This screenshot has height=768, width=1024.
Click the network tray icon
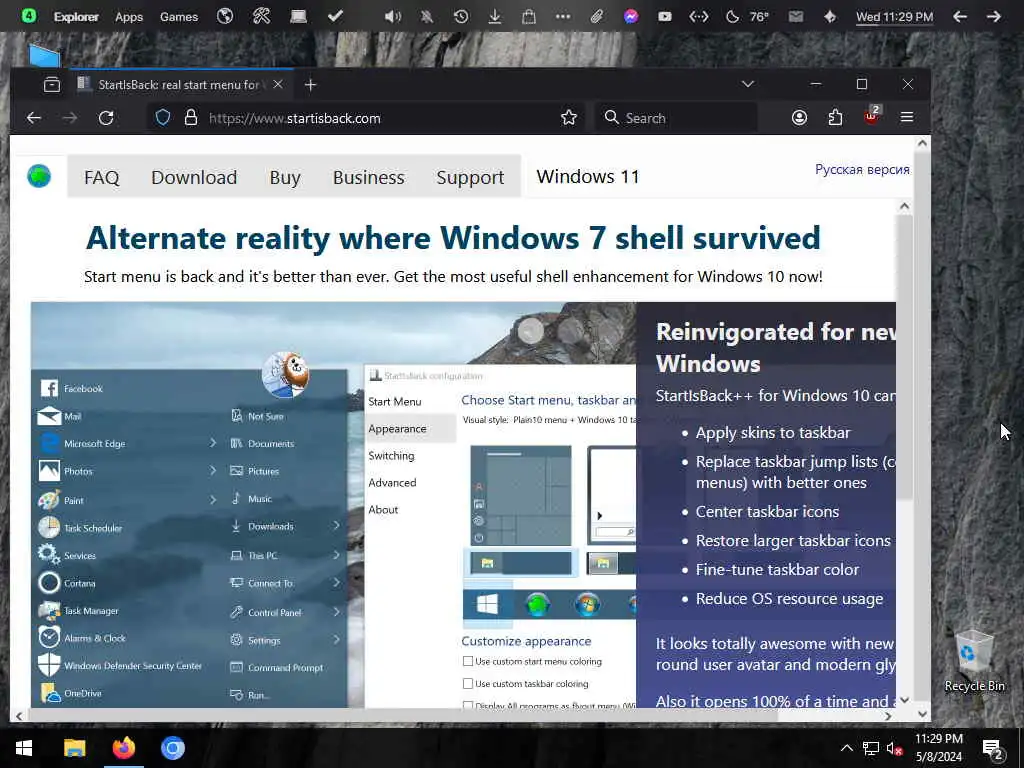point(871,748)
